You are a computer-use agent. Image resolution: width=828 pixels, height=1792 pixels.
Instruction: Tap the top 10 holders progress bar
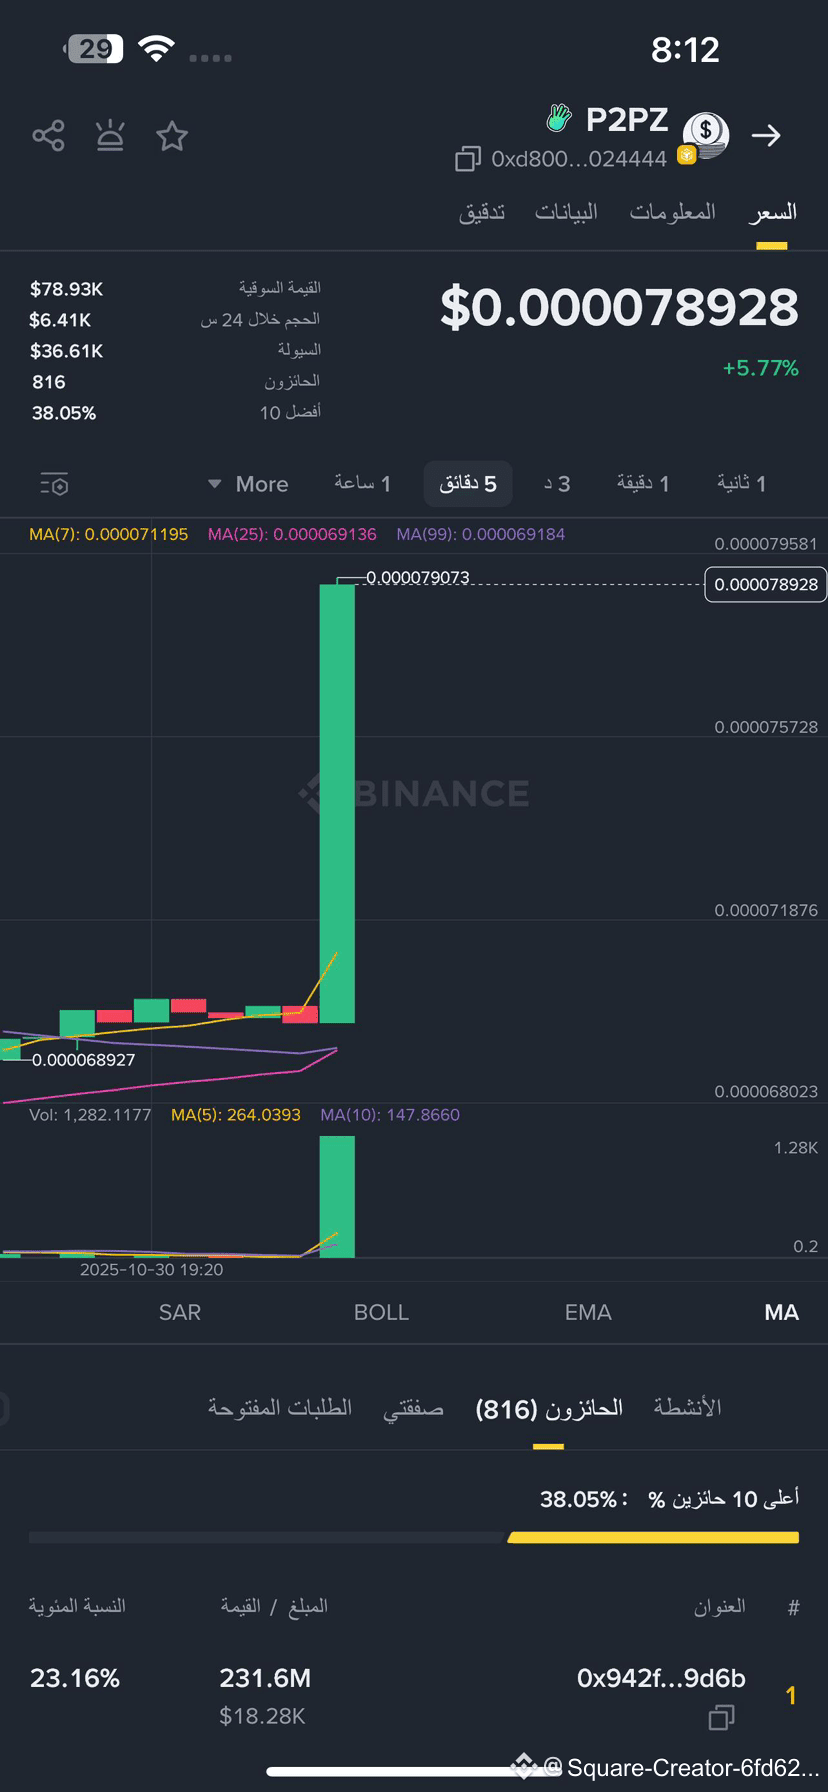(x=414, y=1537)
